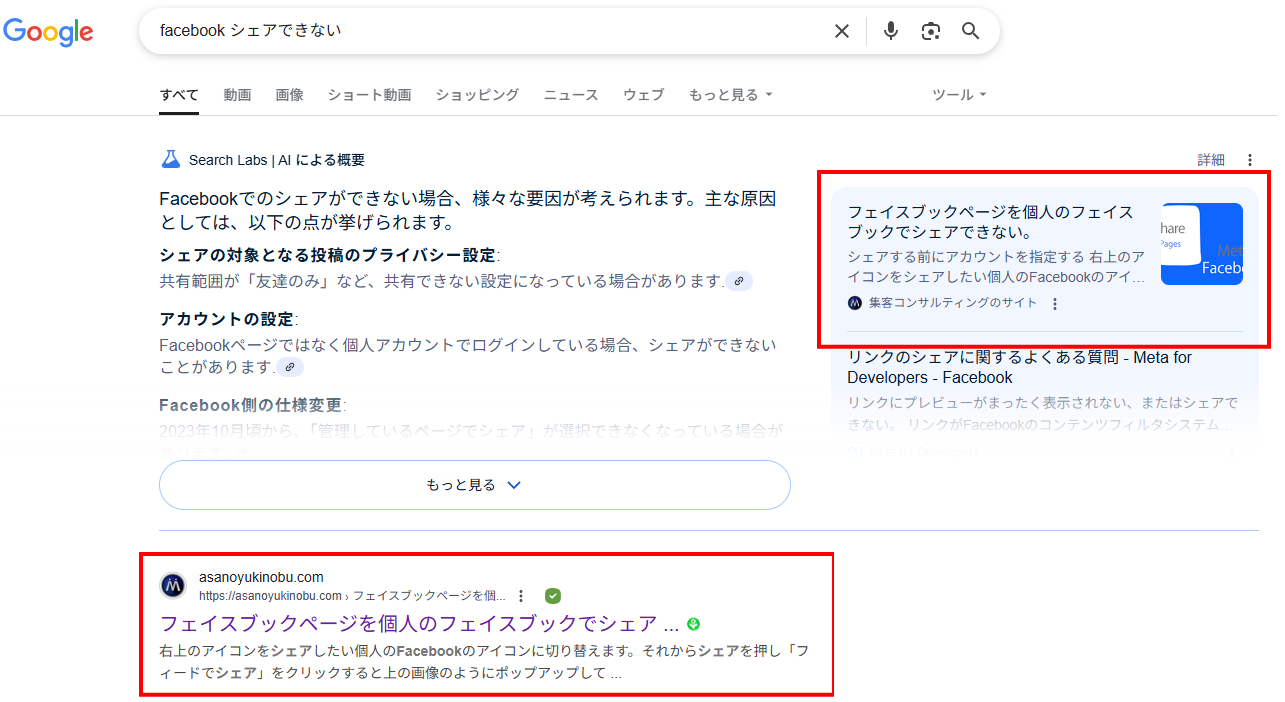
Task: Open Meta for Developers FAQ link
Action: tap(1019, 367)
